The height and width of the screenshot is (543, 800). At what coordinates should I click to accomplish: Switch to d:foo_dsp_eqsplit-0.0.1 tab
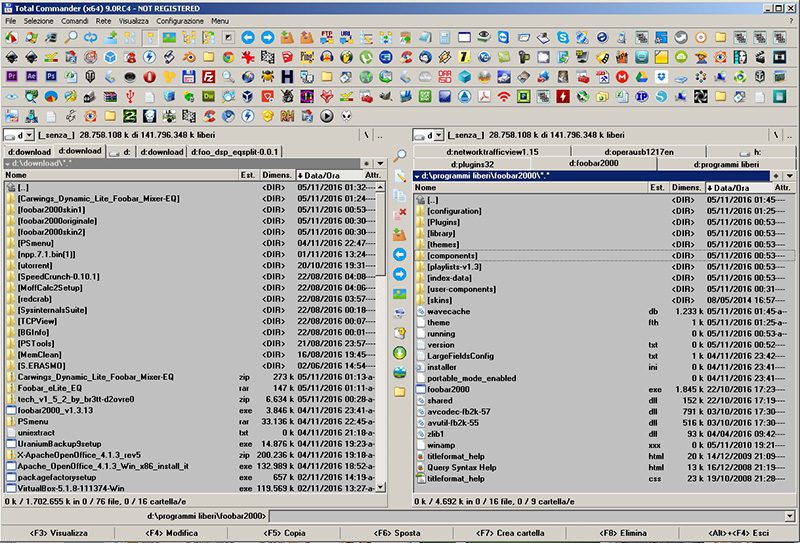coord(235,152)
